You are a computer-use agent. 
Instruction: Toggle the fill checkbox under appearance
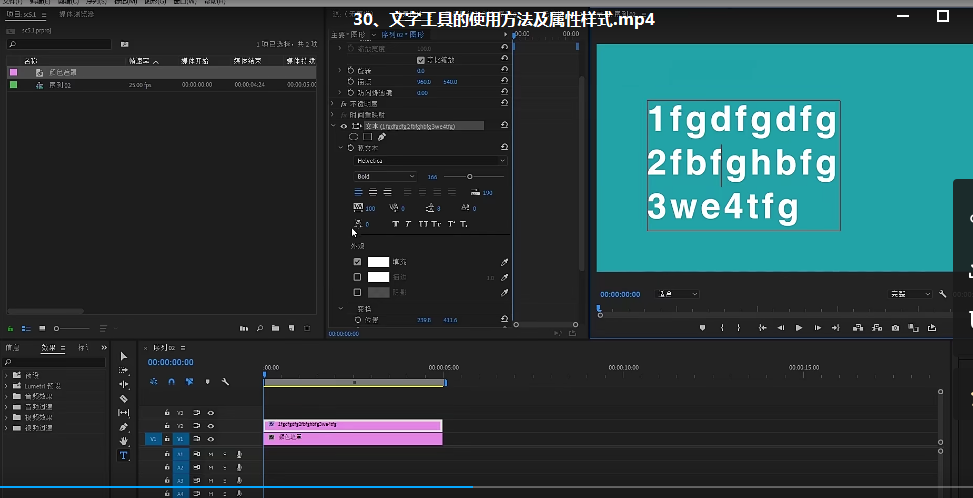pos(358,262)
